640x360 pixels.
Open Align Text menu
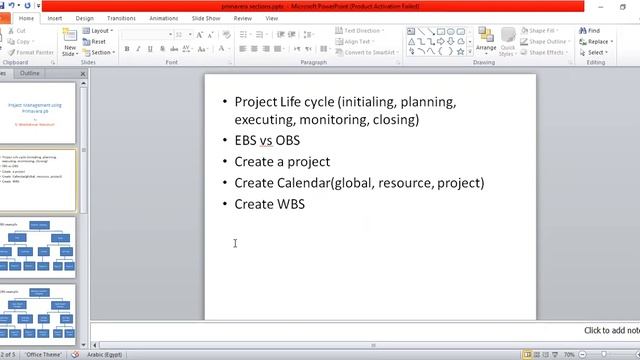355,42
